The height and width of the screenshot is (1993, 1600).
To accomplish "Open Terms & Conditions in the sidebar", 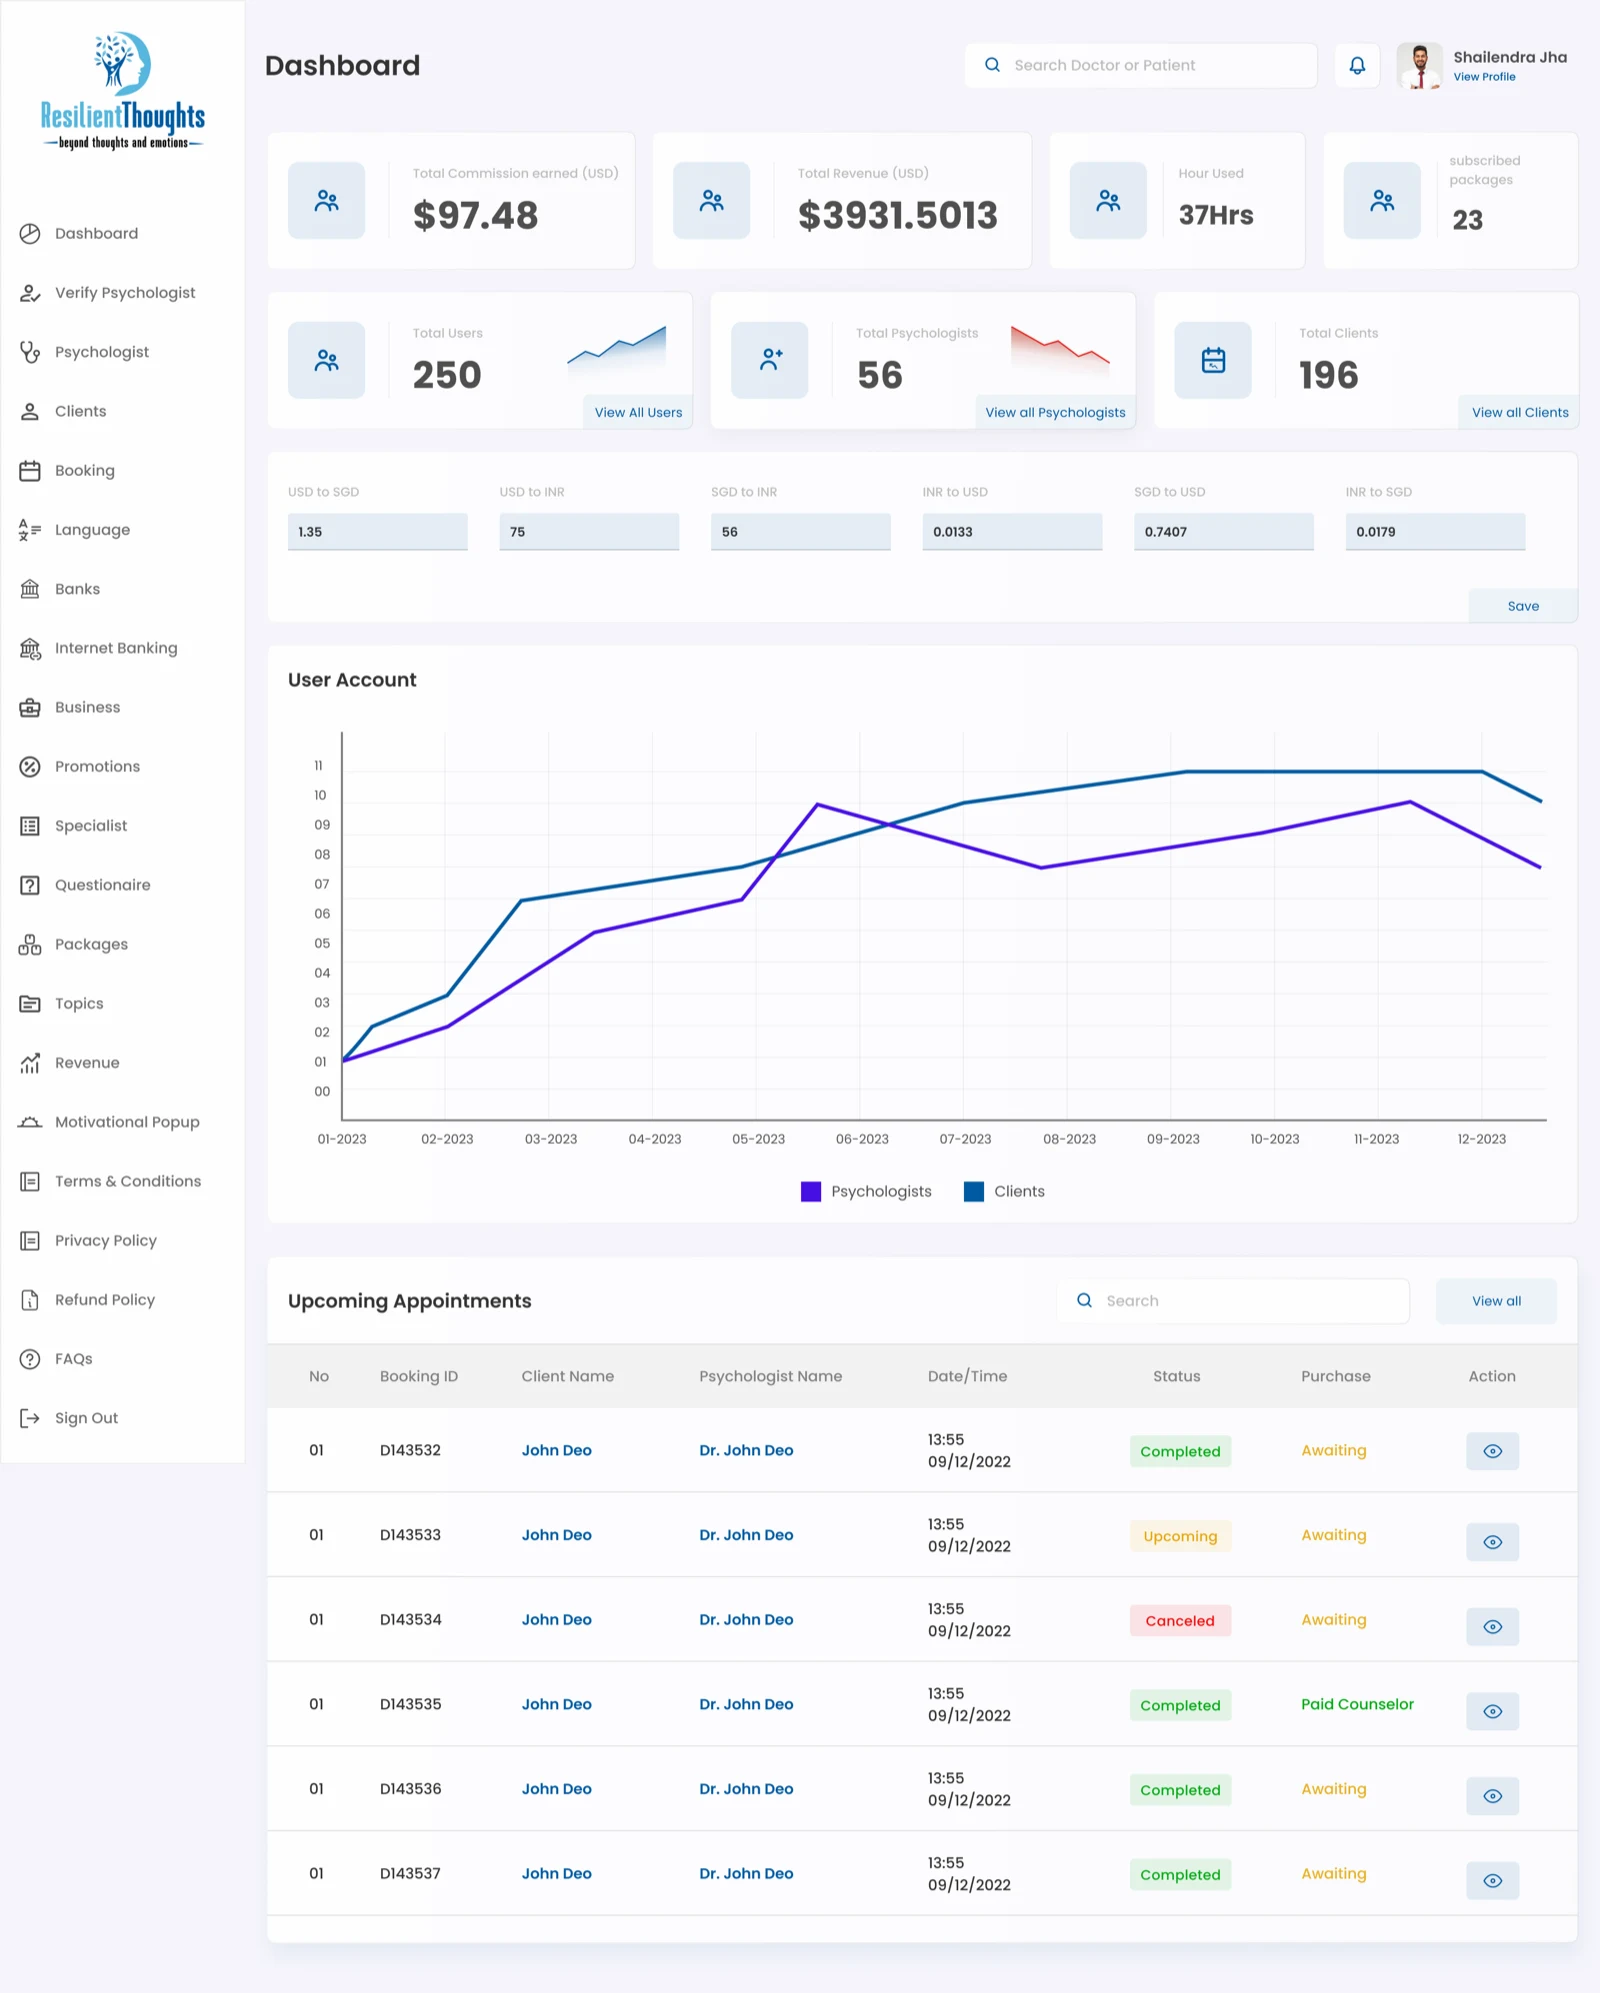I will tap(128, 1182).
